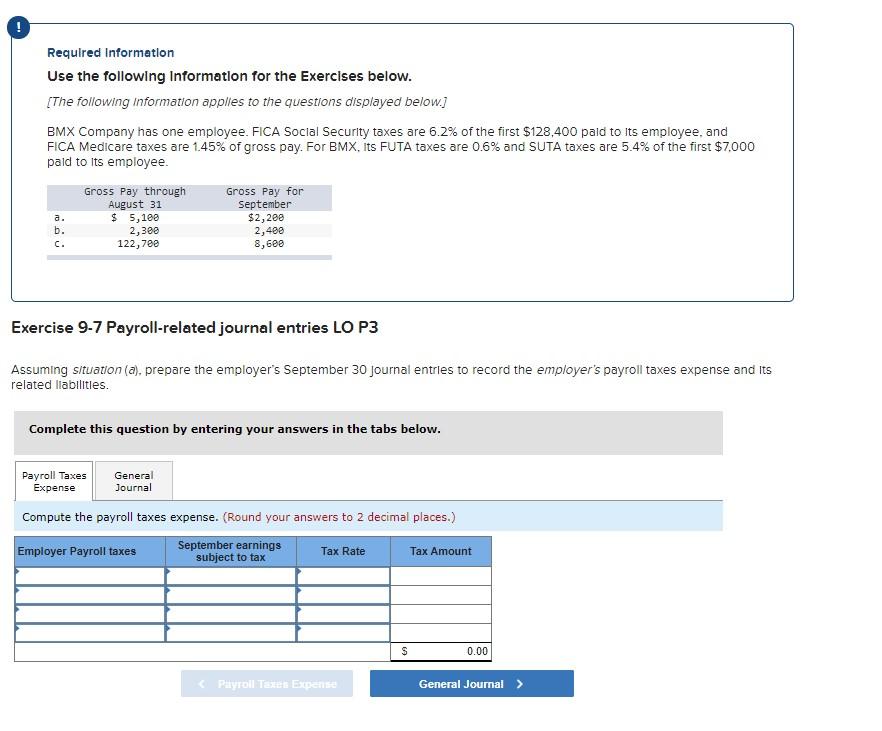Image resolution: width=882 pixels, height=731 pixels.
Task: Click the Gross Pay for September header
Action: (265, 198)
